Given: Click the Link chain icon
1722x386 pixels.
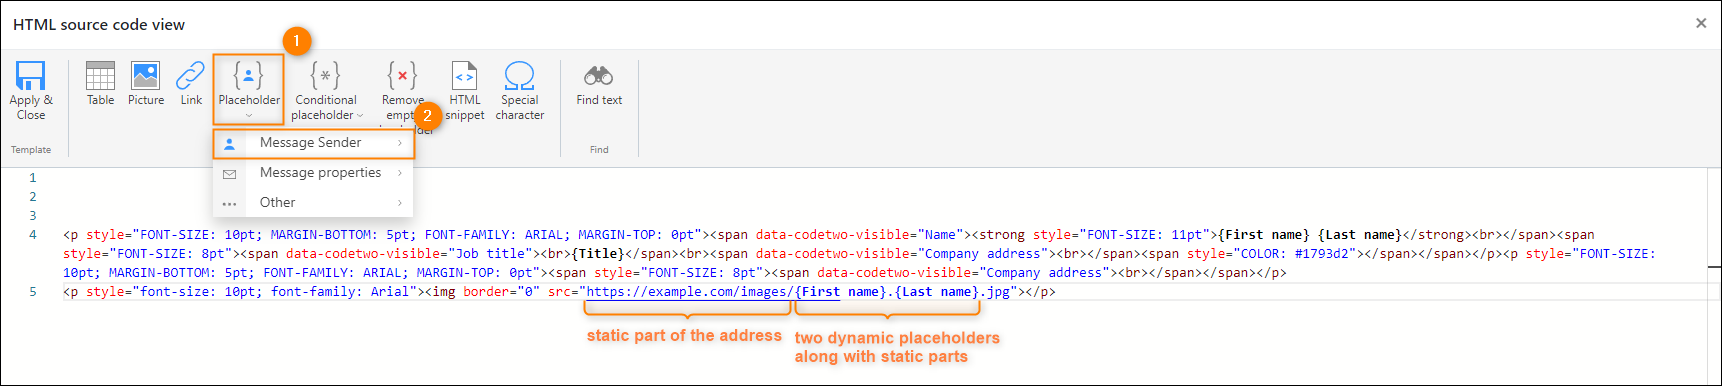Looking at the screenshot, I should coord(190,75).
